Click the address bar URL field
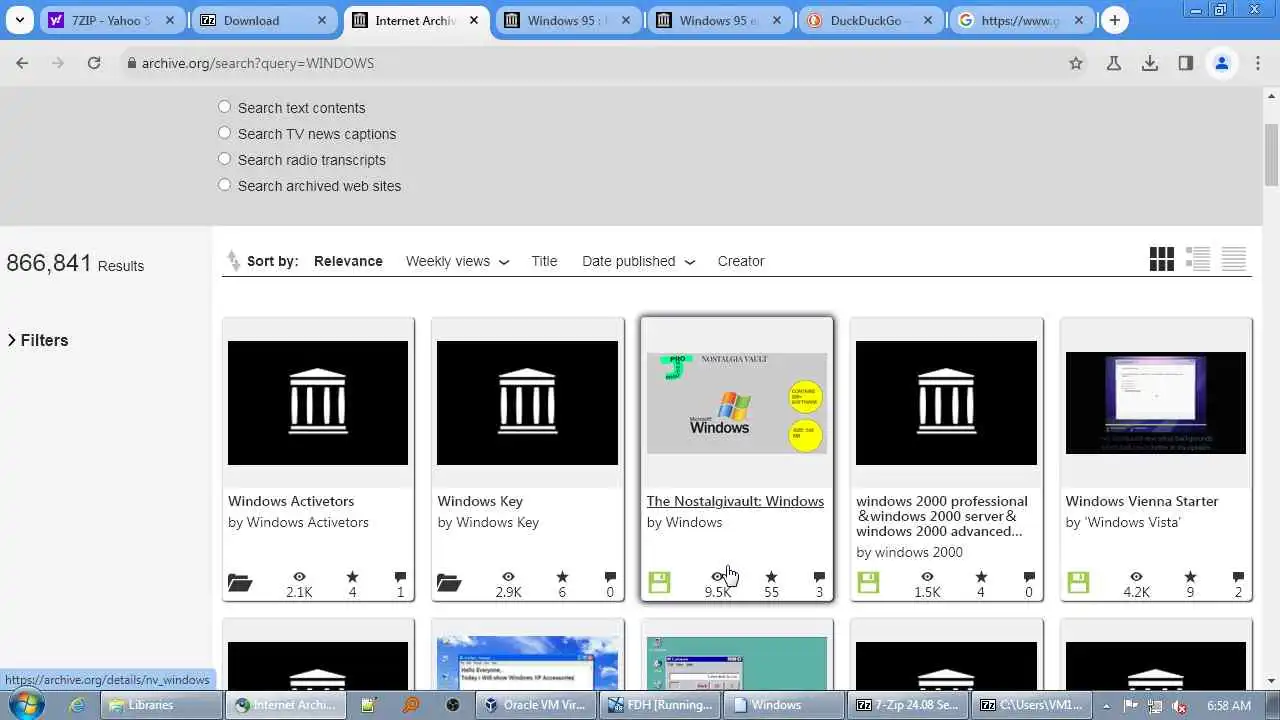 point(590,63)
